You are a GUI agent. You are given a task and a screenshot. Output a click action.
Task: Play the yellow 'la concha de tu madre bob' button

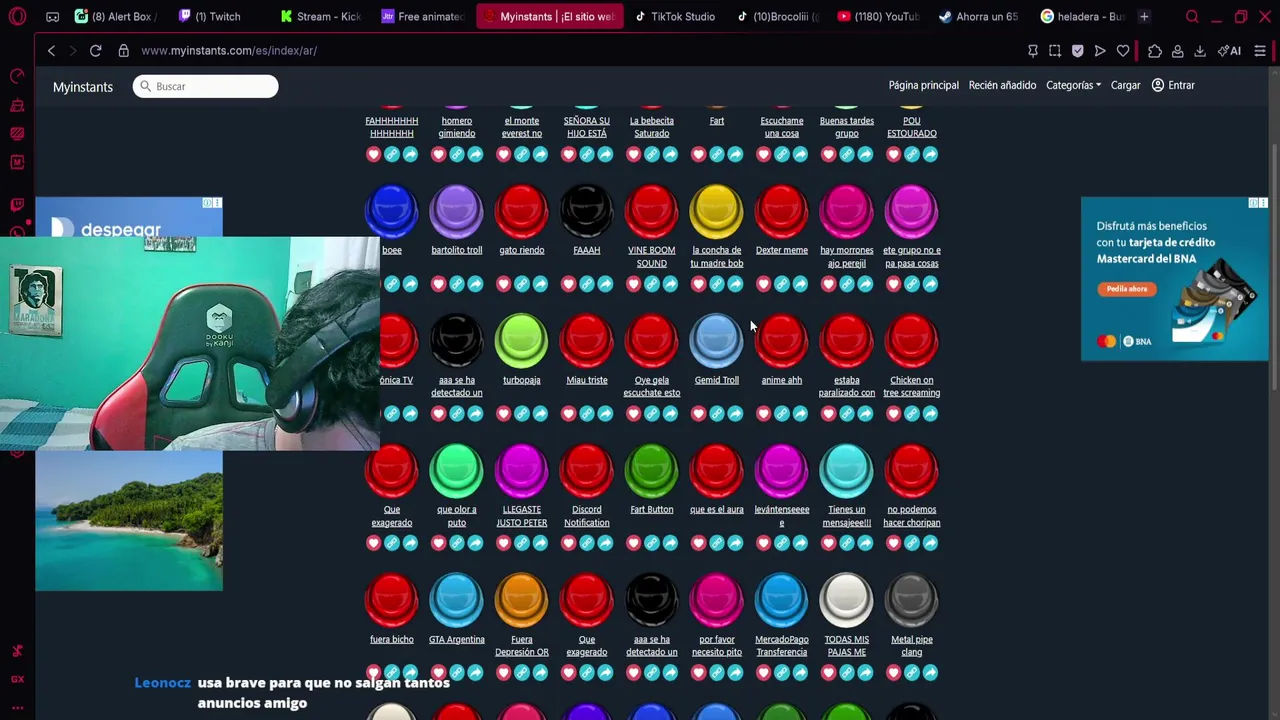(716, 211)
